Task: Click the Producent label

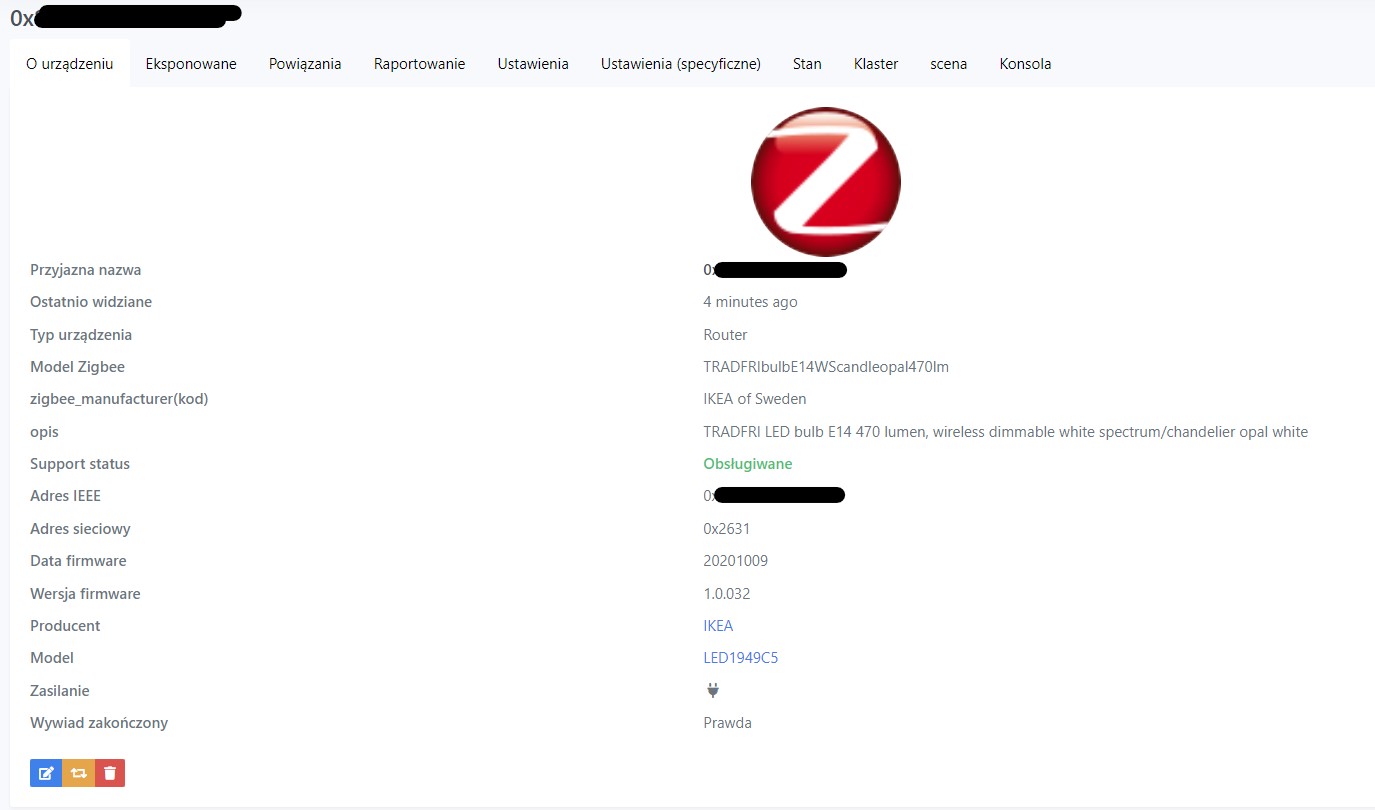Action: pos(66,626)
